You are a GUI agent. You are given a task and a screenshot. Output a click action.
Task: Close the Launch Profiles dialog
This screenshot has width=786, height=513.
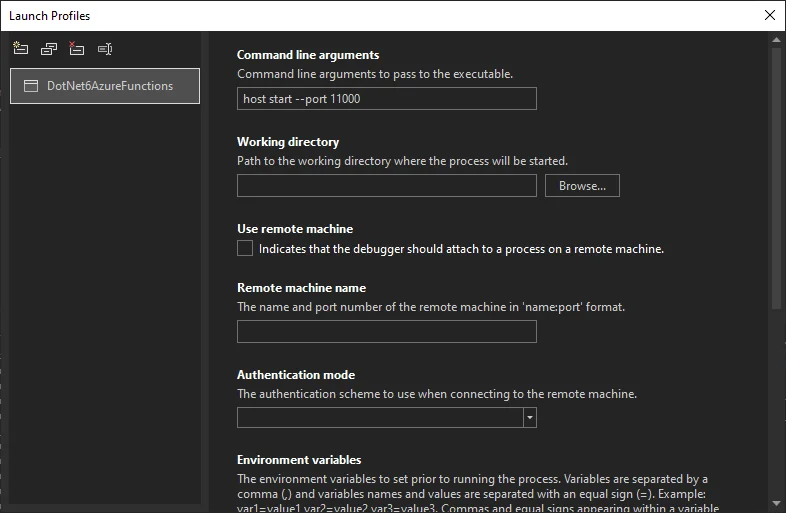(769, 15)
